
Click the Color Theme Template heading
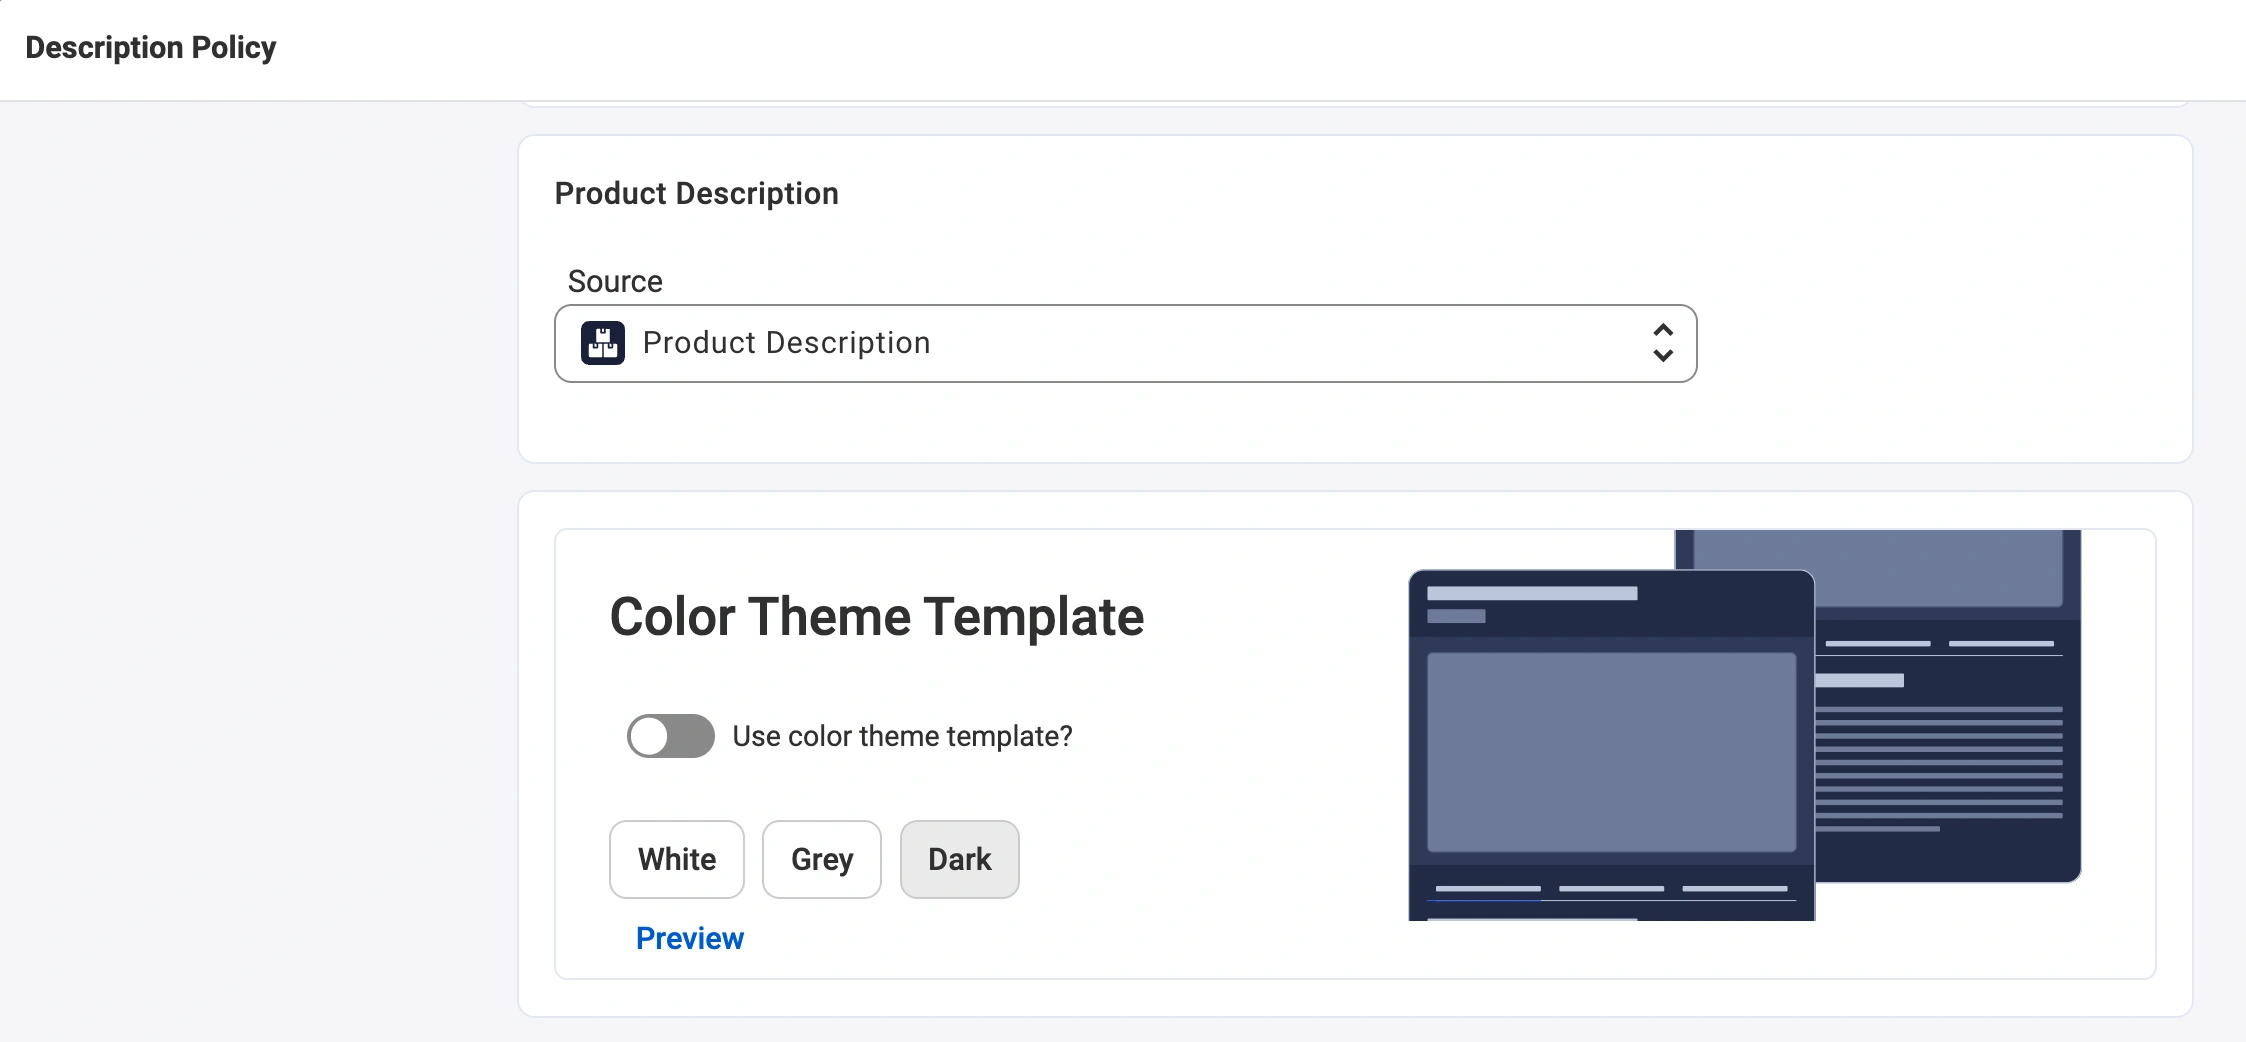point(876,616)
